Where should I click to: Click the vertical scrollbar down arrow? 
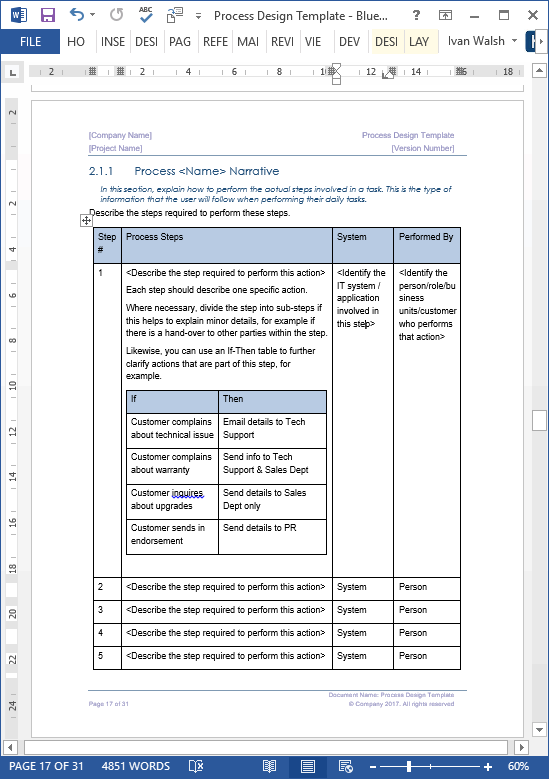[x=540, y=729]
